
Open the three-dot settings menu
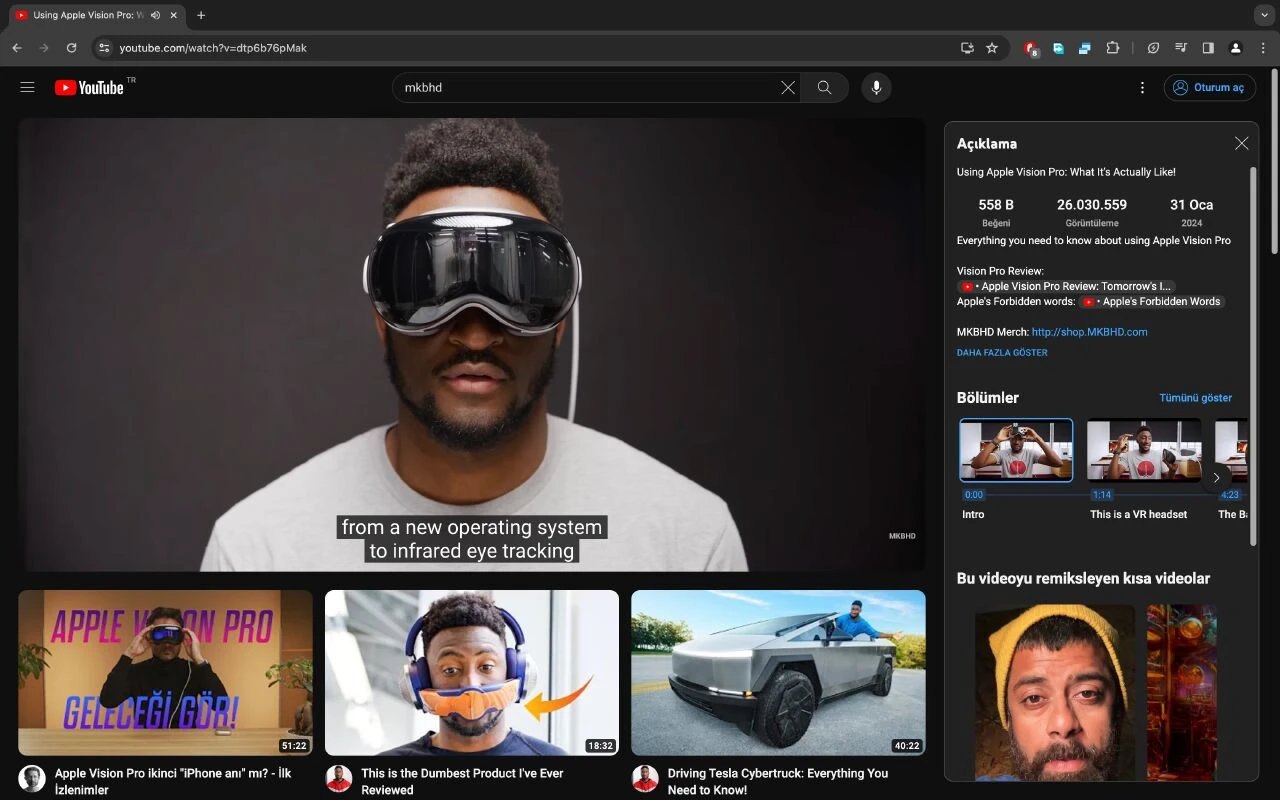[x=1142, y=88]
